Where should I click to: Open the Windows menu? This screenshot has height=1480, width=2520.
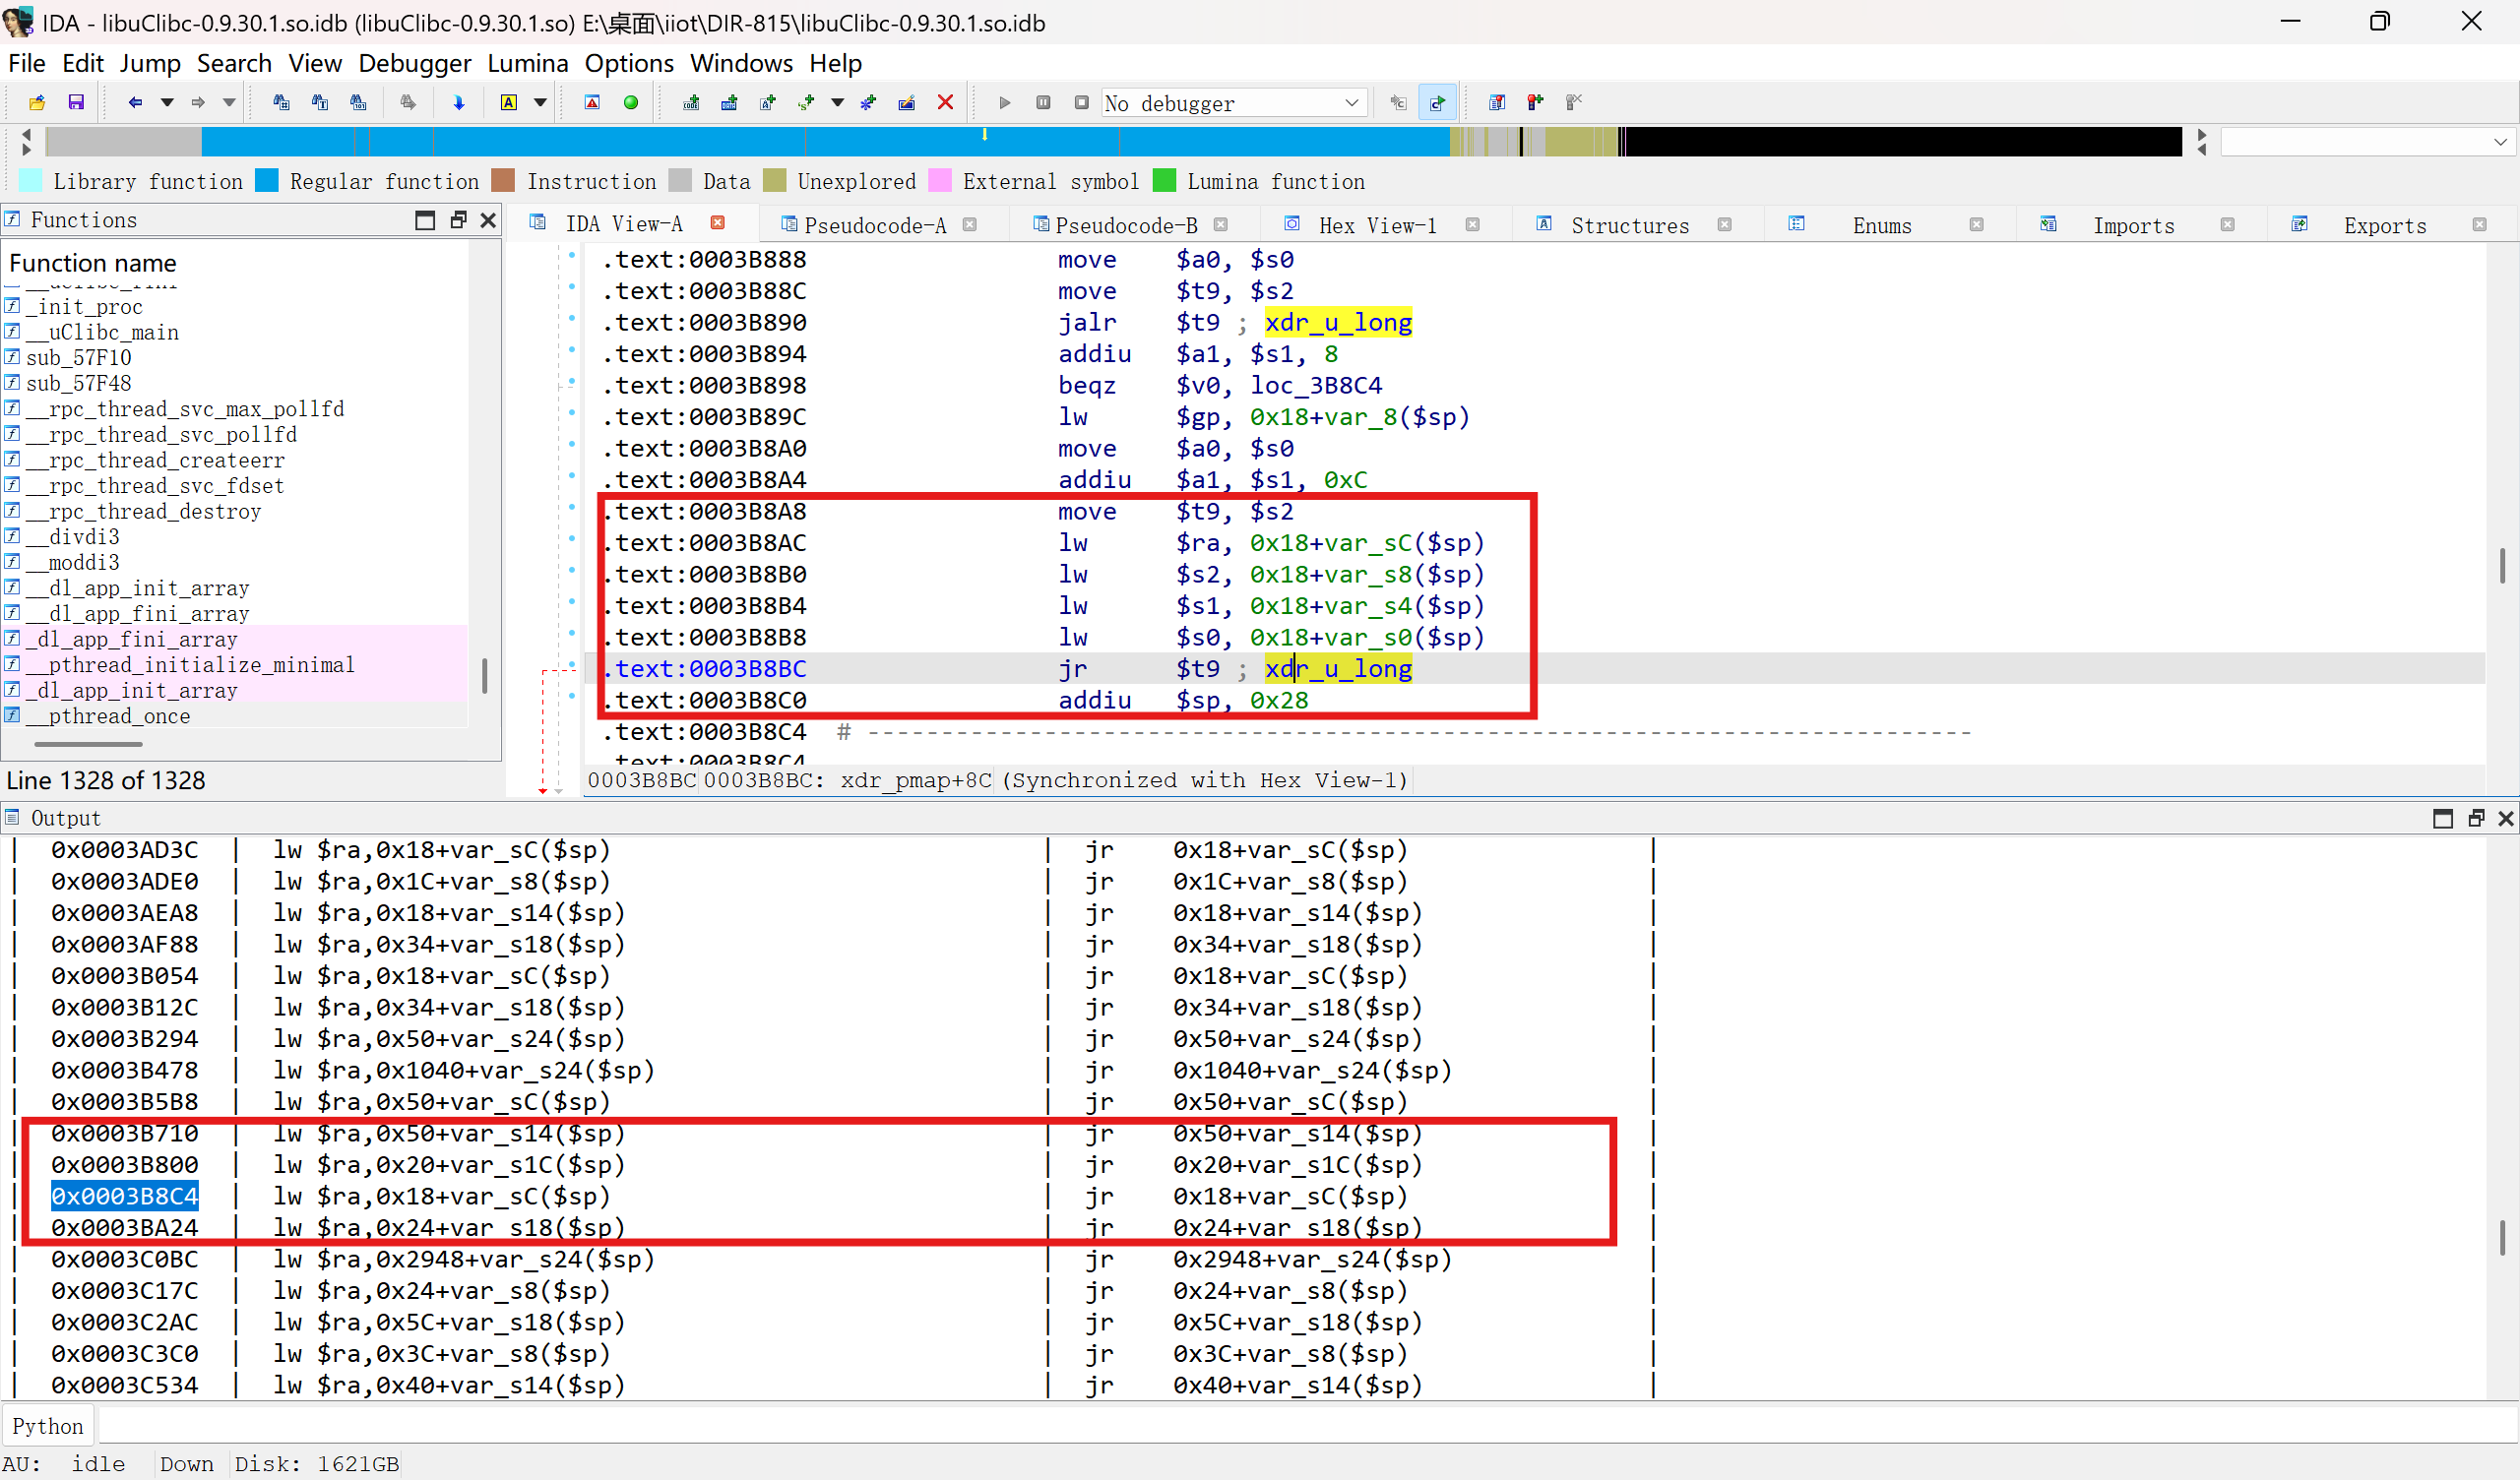point(741,63)
